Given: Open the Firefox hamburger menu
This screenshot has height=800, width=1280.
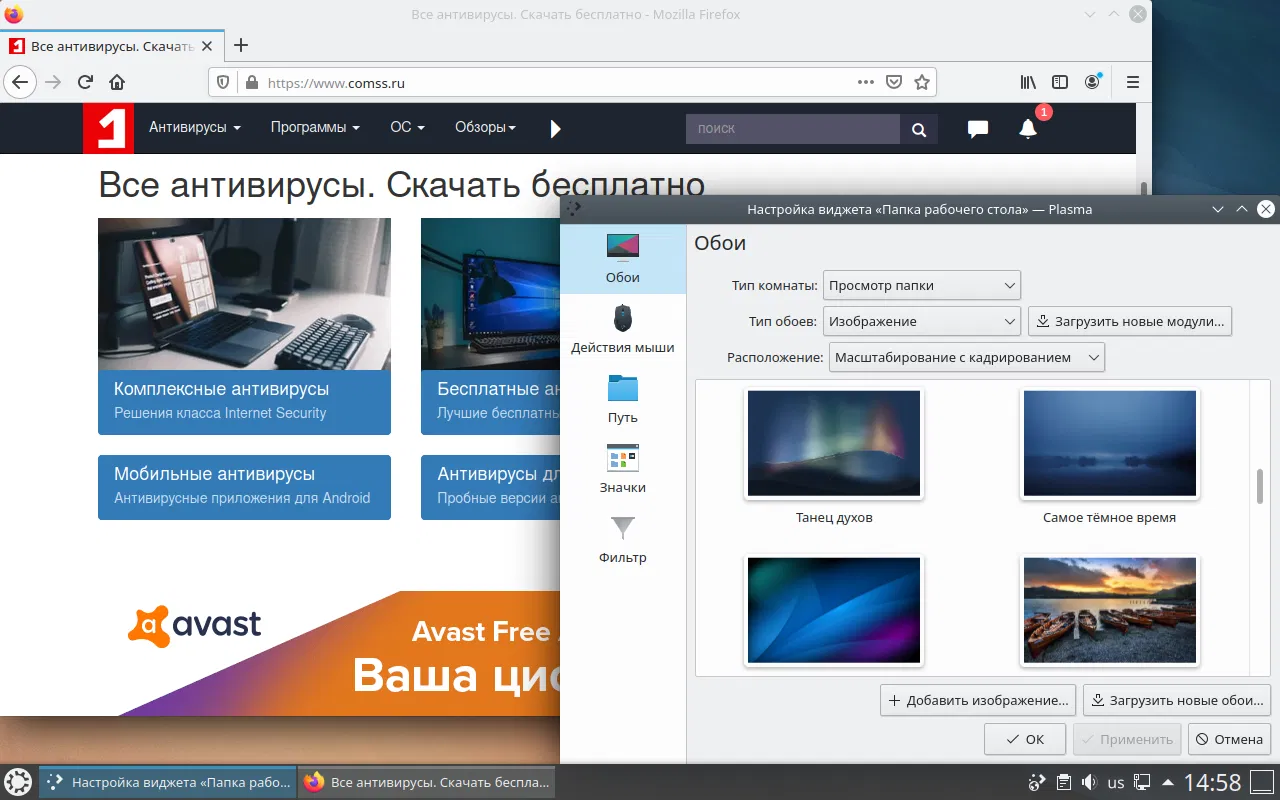Looking at the screenshot, I should pyautogui.click(x=1133, y=83).
